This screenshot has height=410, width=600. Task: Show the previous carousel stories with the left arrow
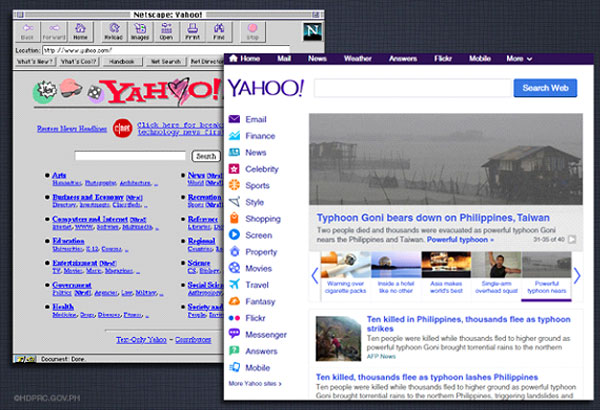pyautogui.click(x=315, y=276)
